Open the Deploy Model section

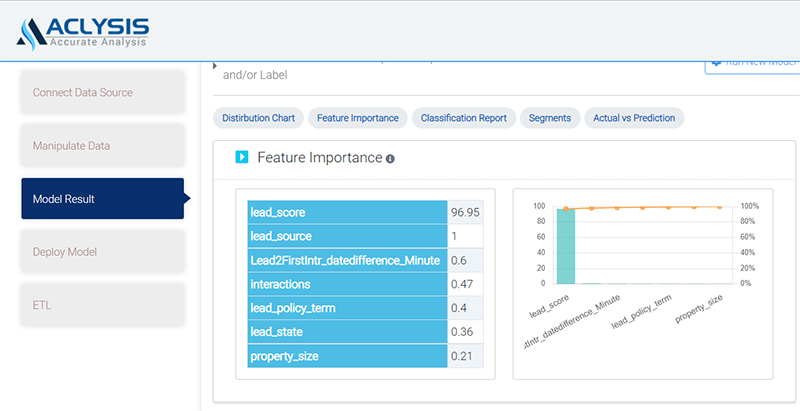(x=103, y=252)
